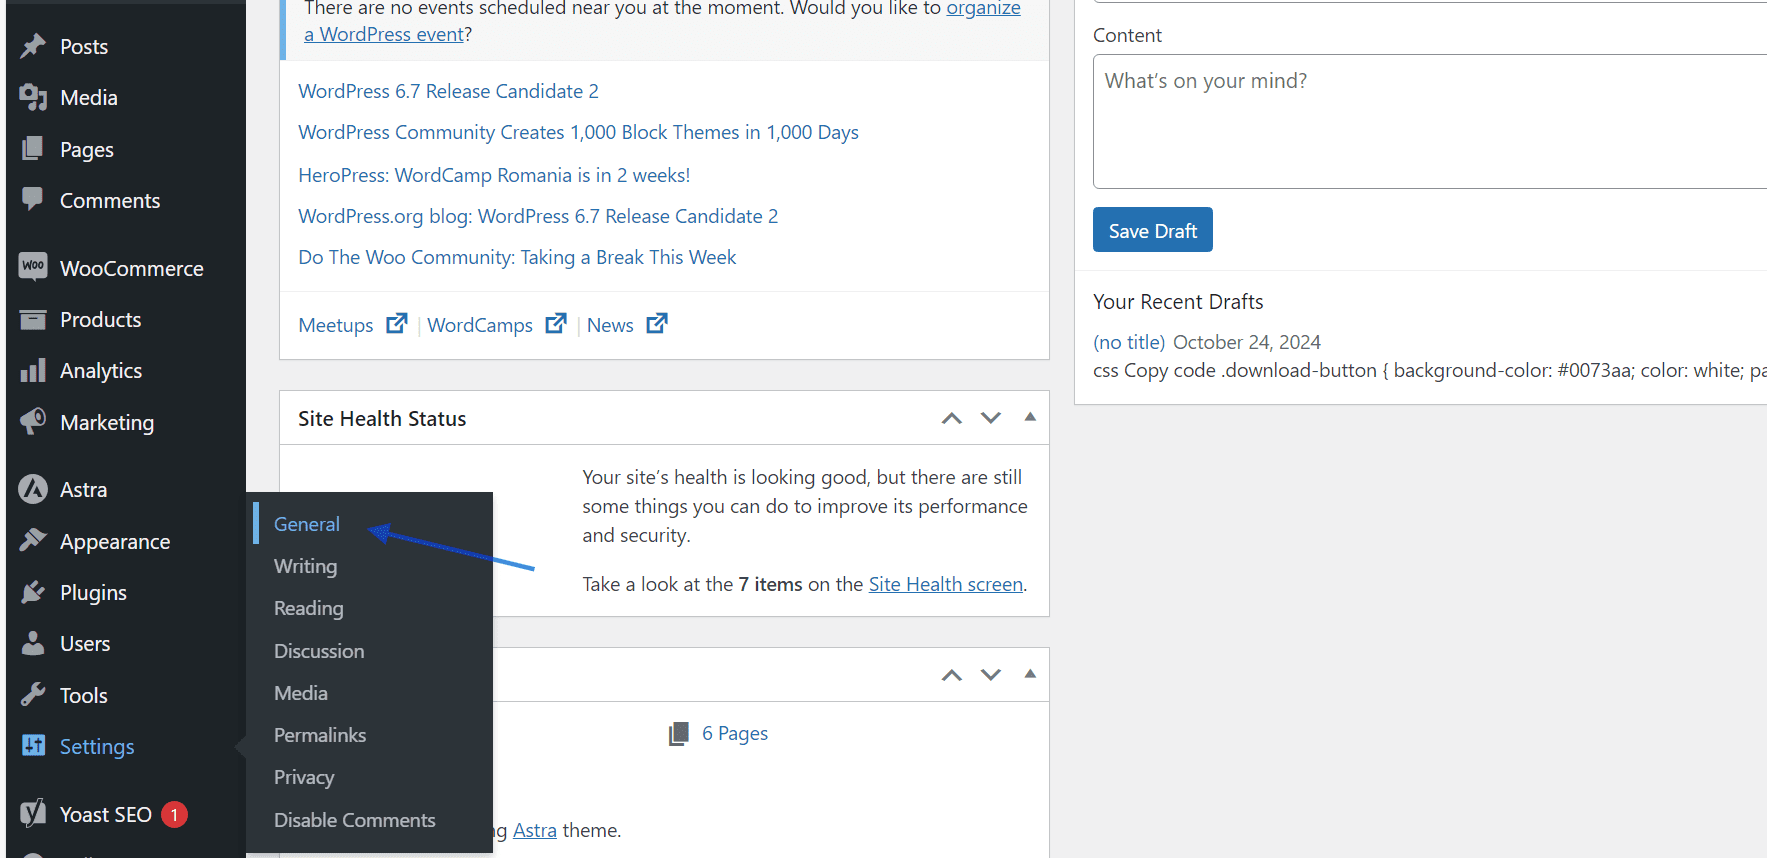Open the Astra theme icon
Image resolution: width=1767 pixels, height=858 pixels.
pos(33,489)
